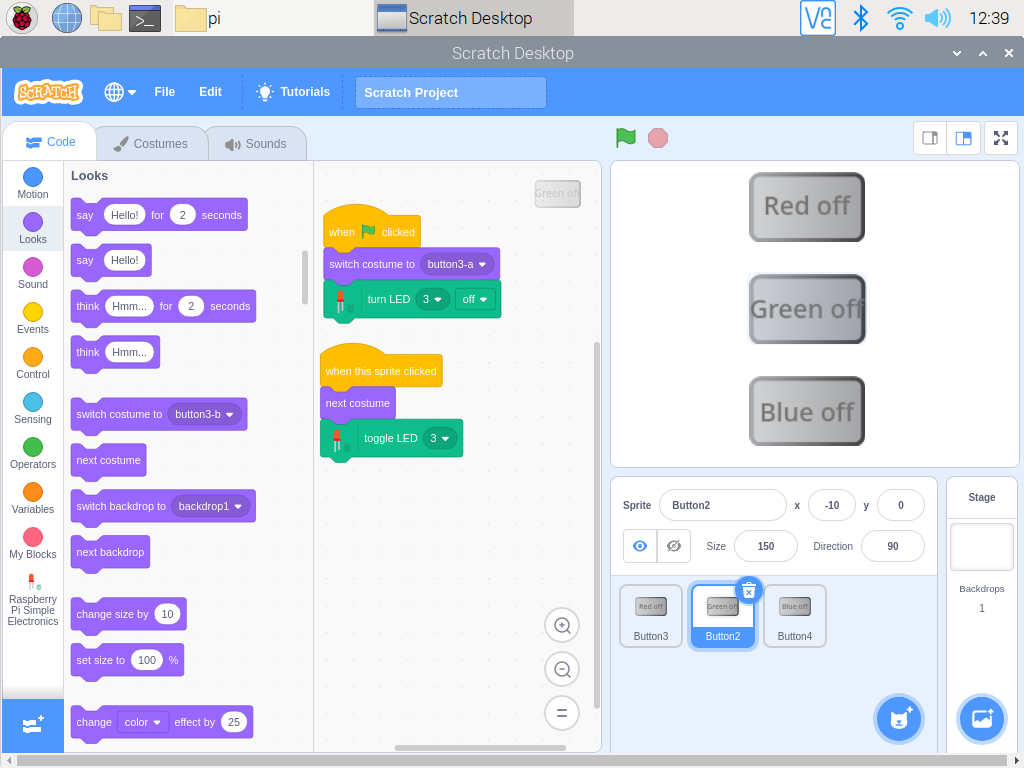This screenshot has height=768, width=1024.
Task: Select the Operators block category
Action: [x=33, y=454]
